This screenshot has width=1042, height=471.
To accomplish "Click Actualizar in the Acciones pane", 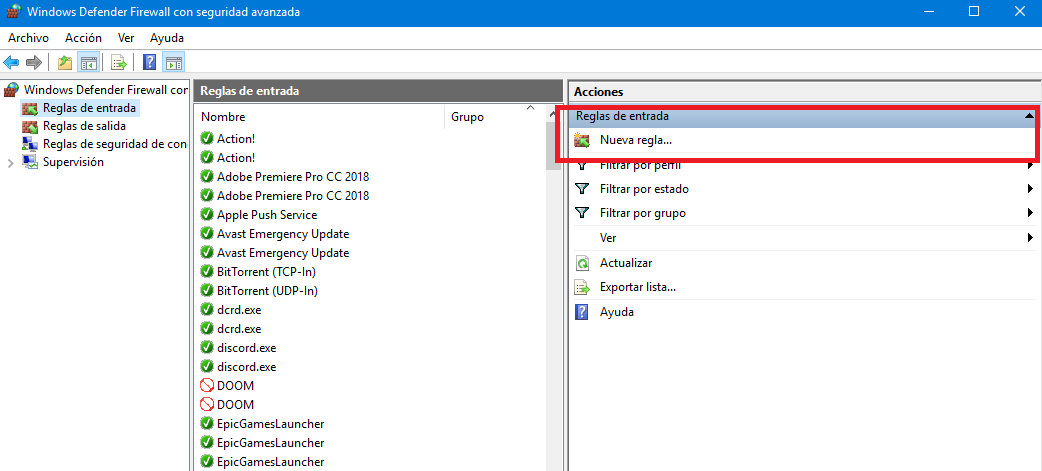I will (626, 263).
